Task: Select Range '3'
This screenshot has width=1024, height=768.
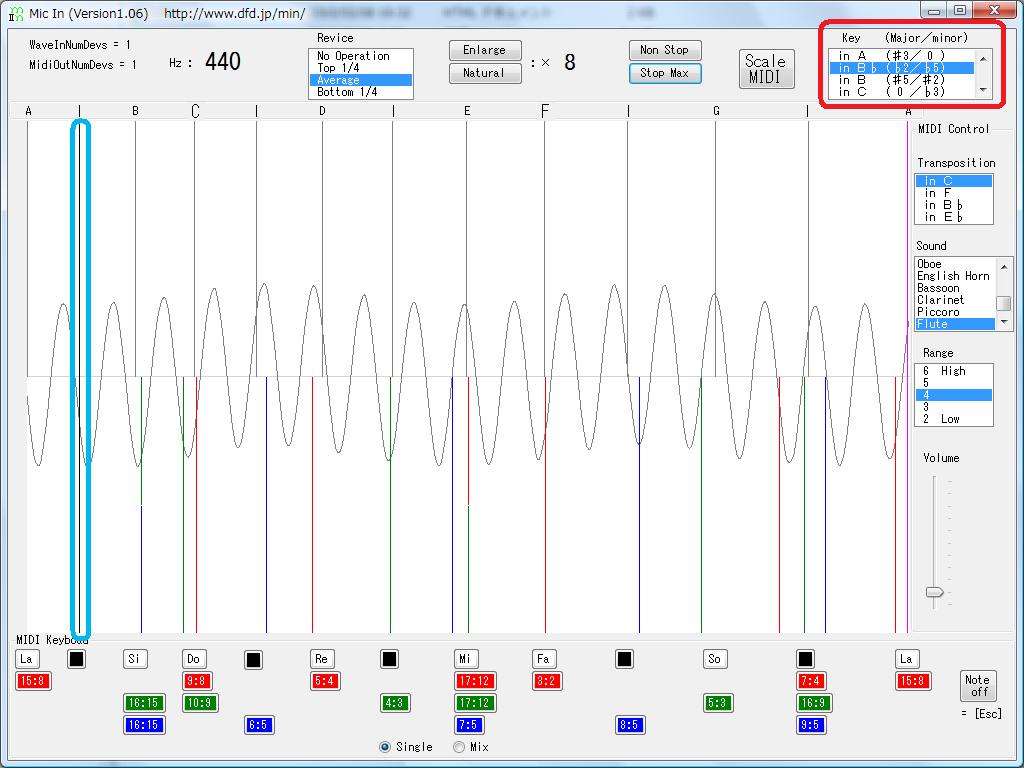Action: (x=954, y=407)
